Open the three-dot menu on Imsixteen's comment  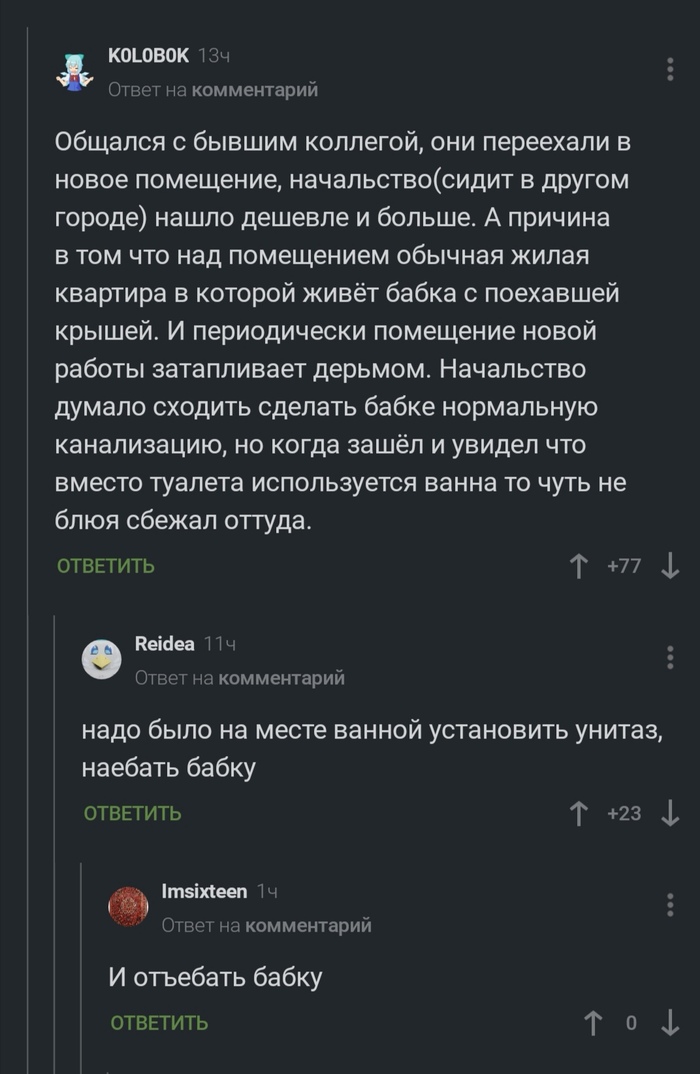click(668, 906)
